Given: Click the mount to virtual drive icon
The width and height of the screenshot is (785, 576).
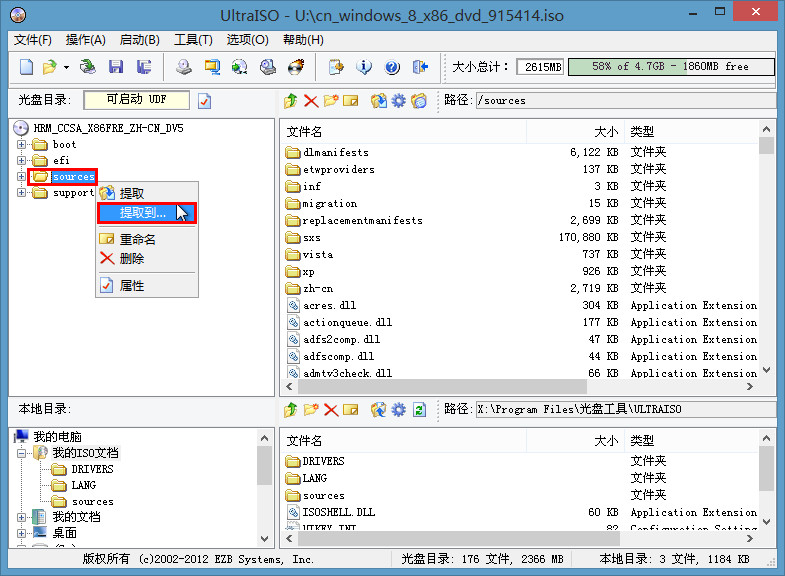Looking at the screenshot, I should (268, 67).
